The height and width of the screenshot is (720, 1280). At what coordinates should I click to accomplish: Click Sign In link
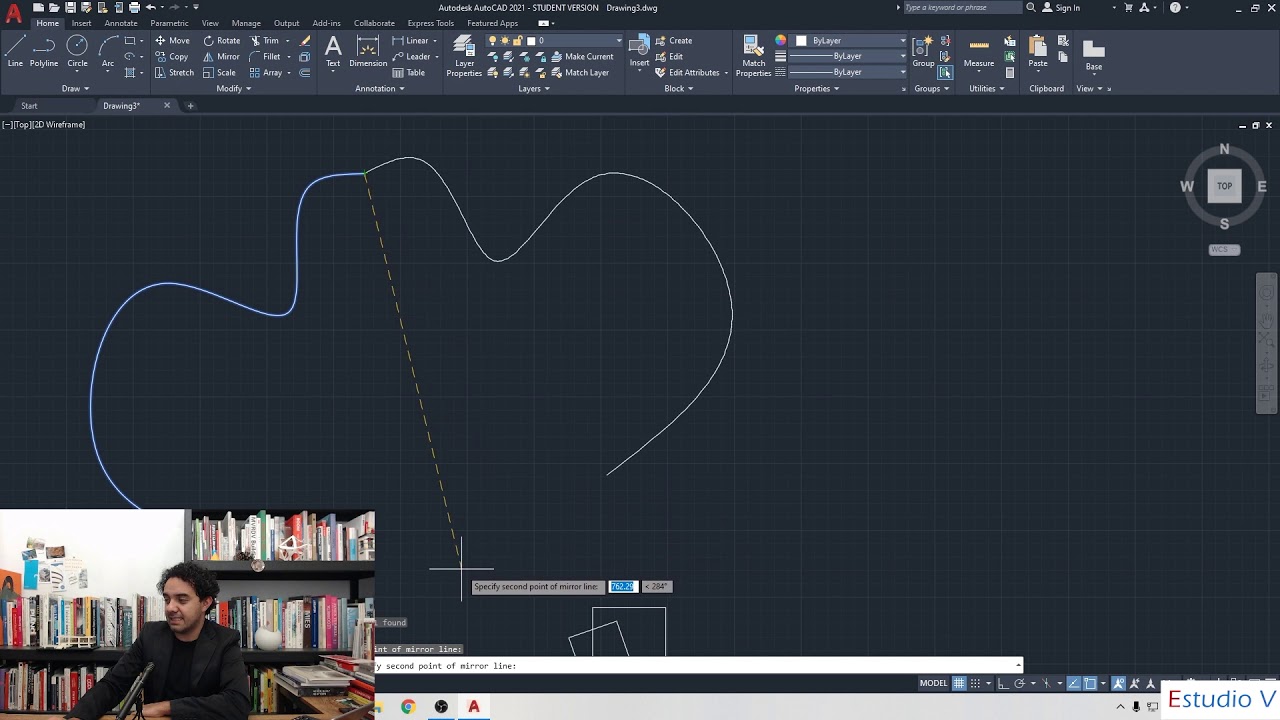click(1061, 7)
